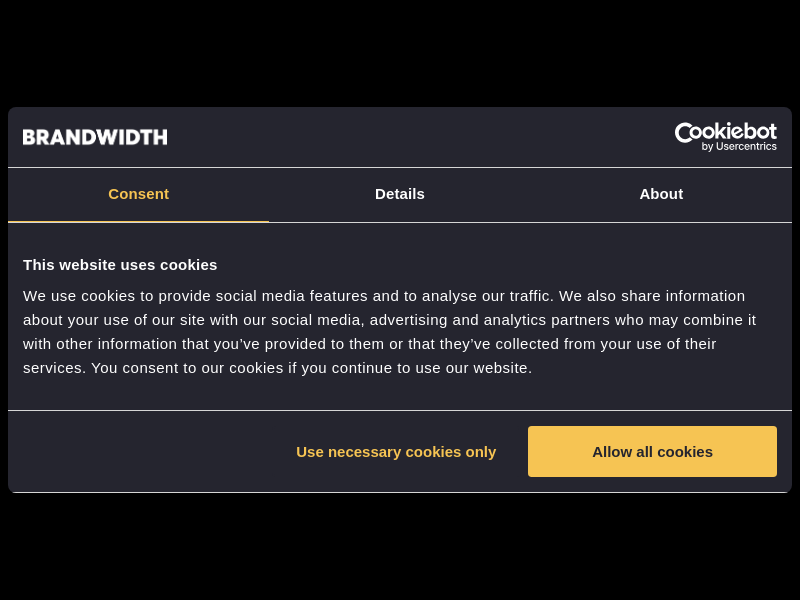800x600 pixels.
Task: Click empty header space between the two logos
Action: coord(420,137)
